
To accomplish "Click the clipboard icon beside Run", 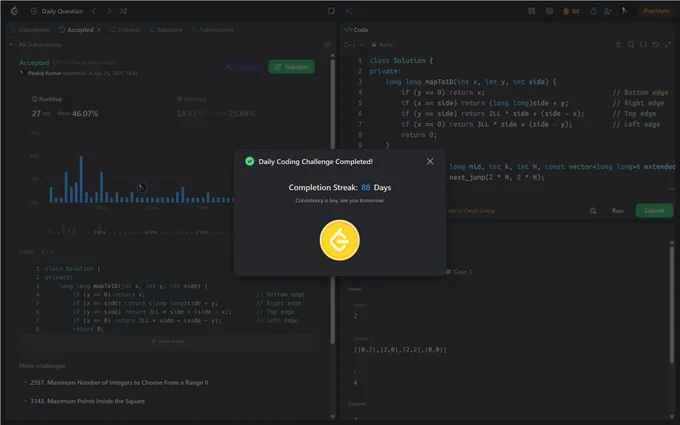I will (x=593, y=211).
